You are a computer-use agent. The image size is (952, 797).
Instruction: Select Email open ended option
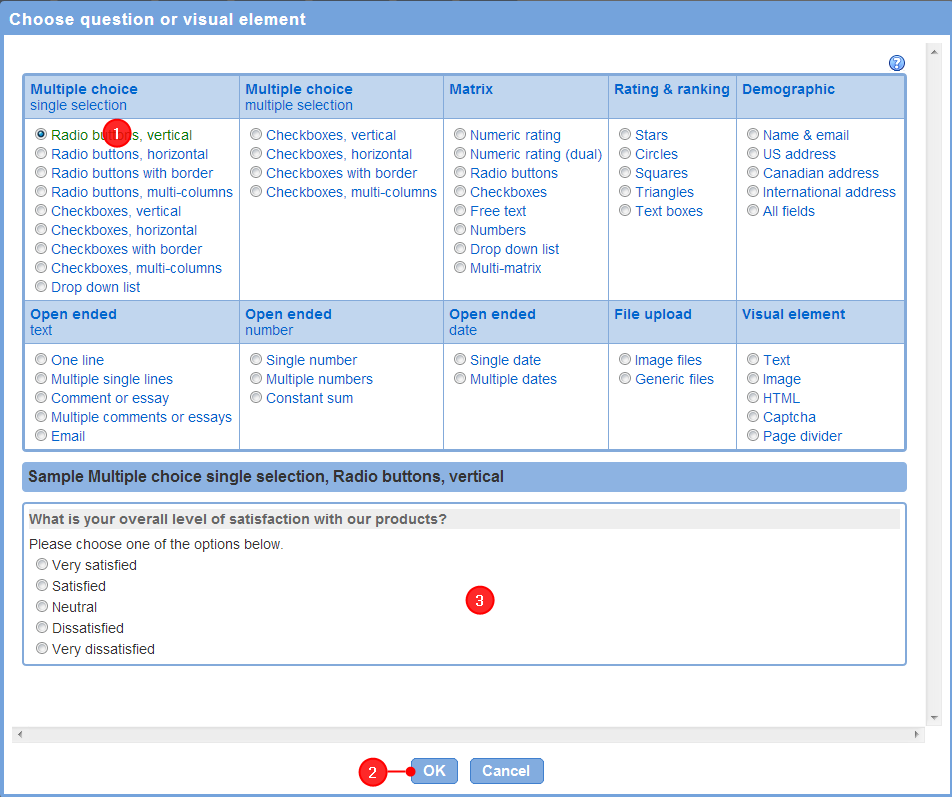(x=41, y=435)
